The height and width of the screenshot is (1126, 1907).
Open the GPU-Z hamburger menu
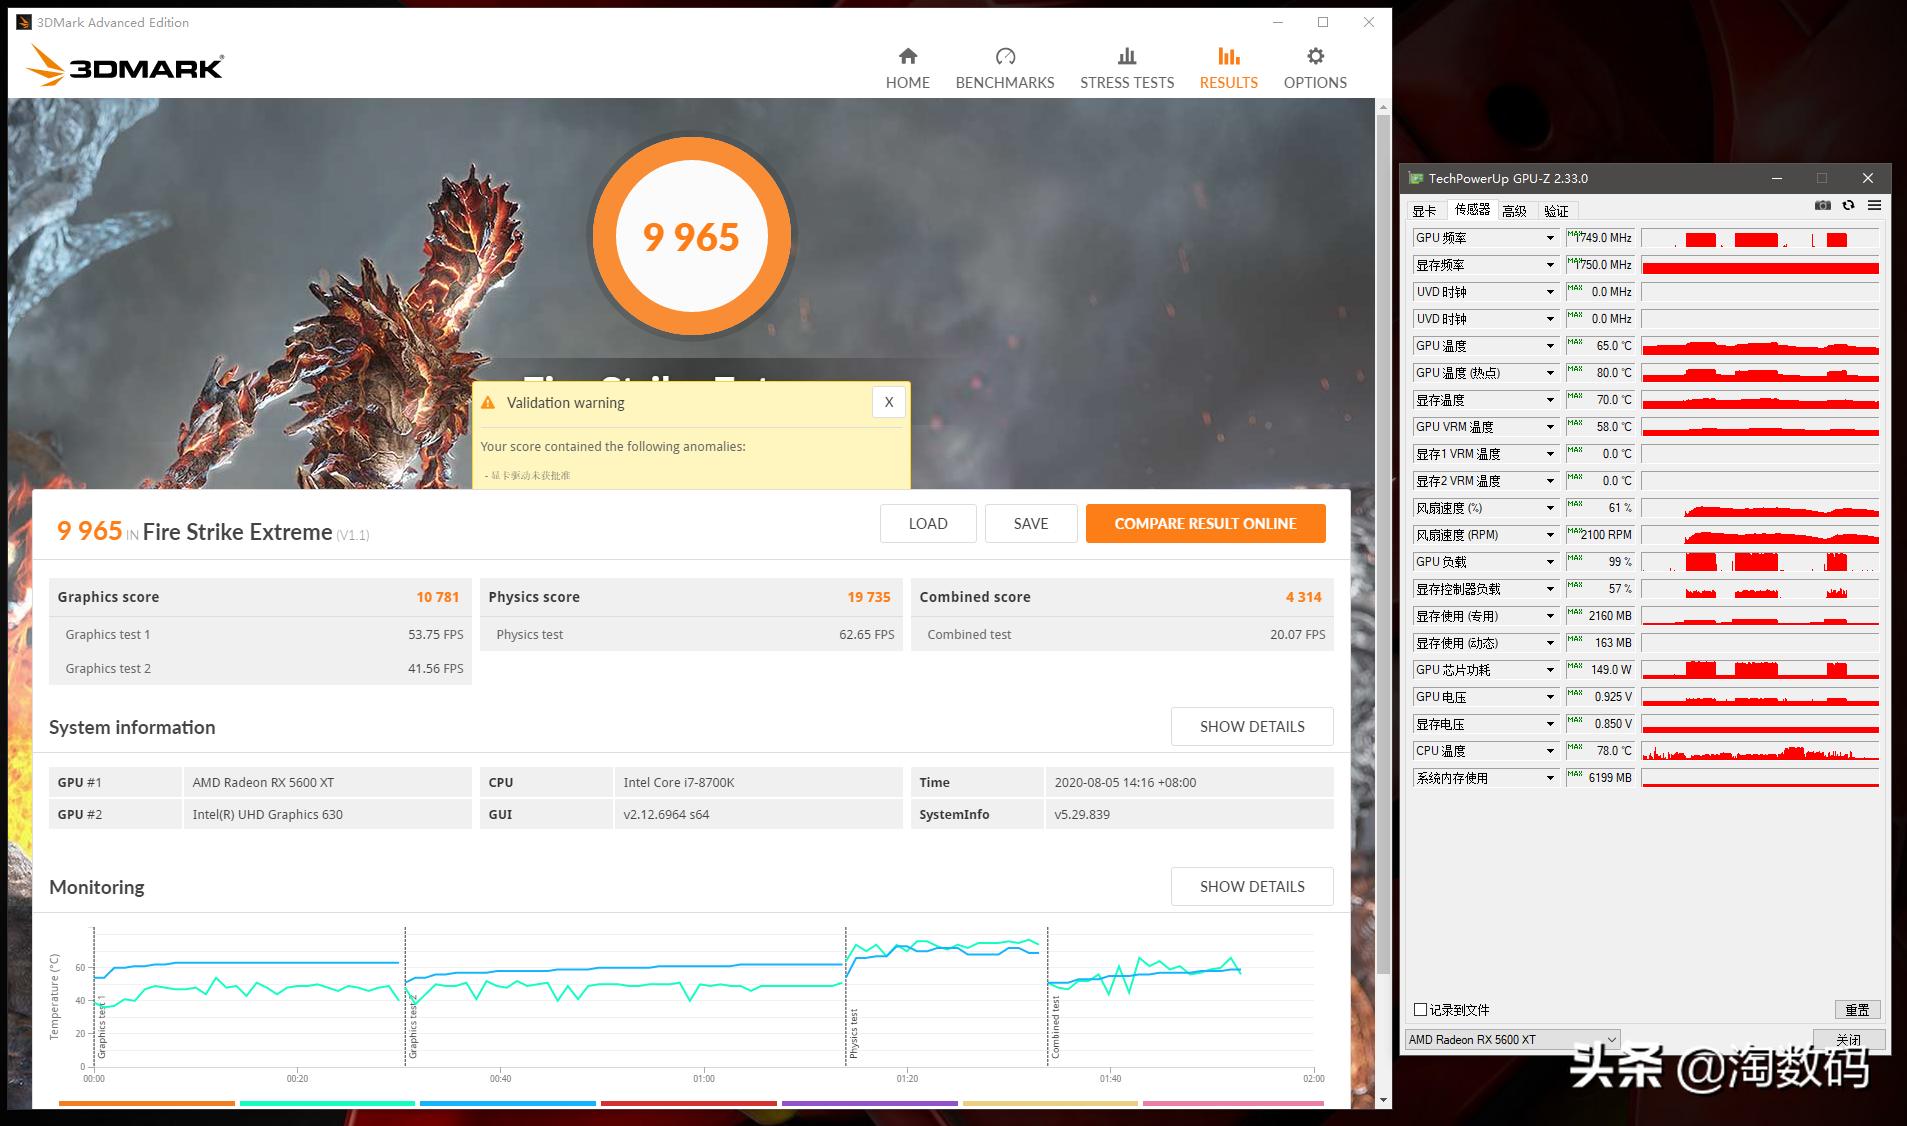pos(1875,205)
